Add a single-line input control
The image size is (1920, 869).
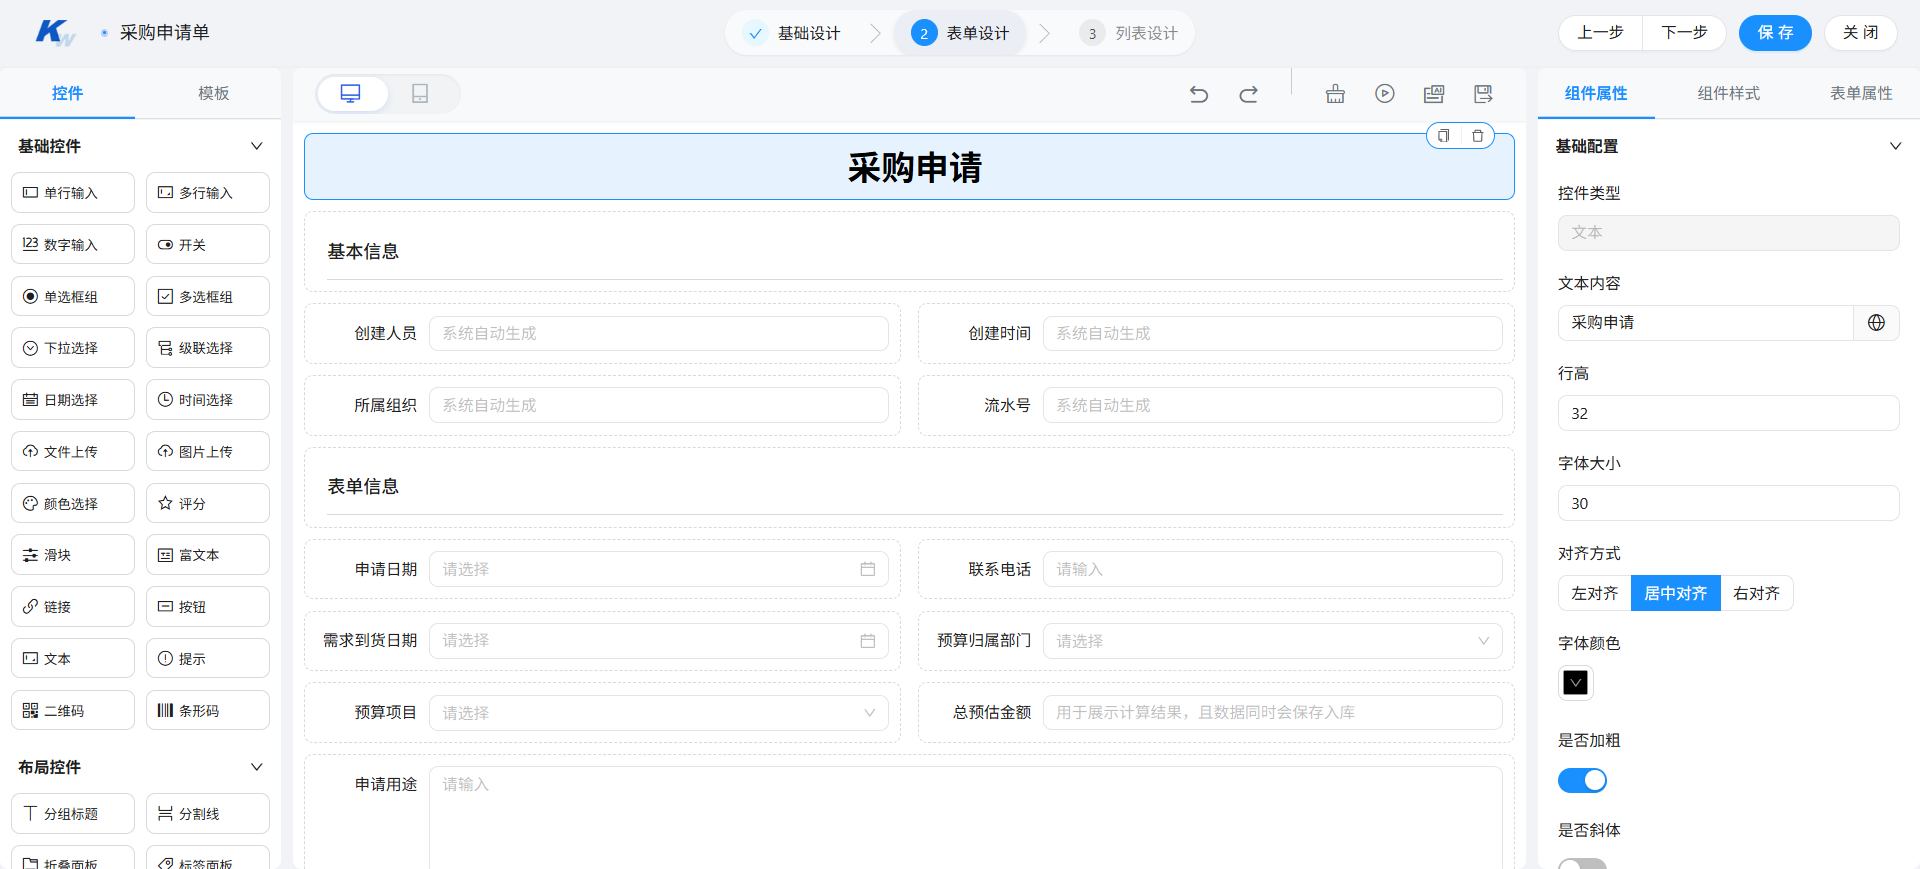pyautogui.click(x=73, y=193)
